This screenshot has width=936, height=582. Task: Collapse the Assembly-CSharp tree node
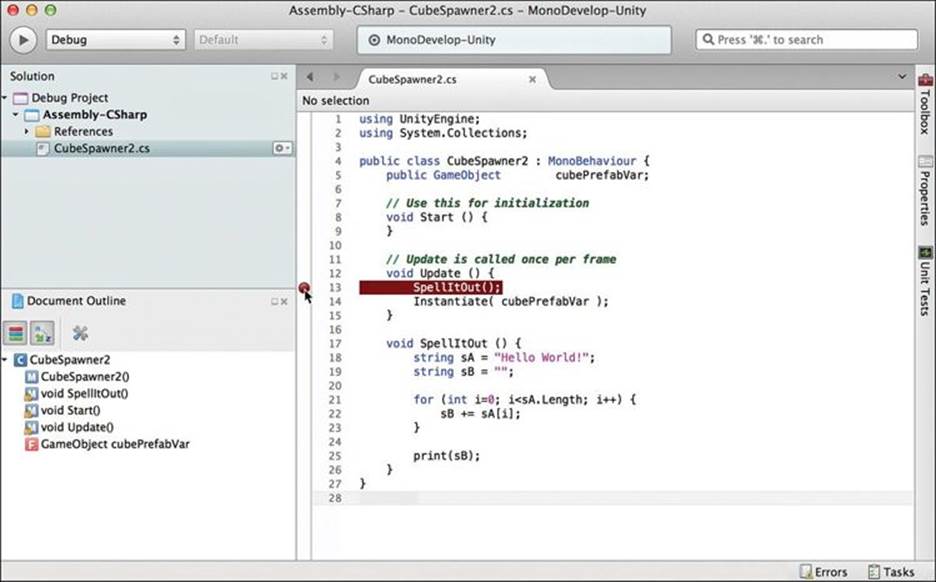(x=16, y=115)
